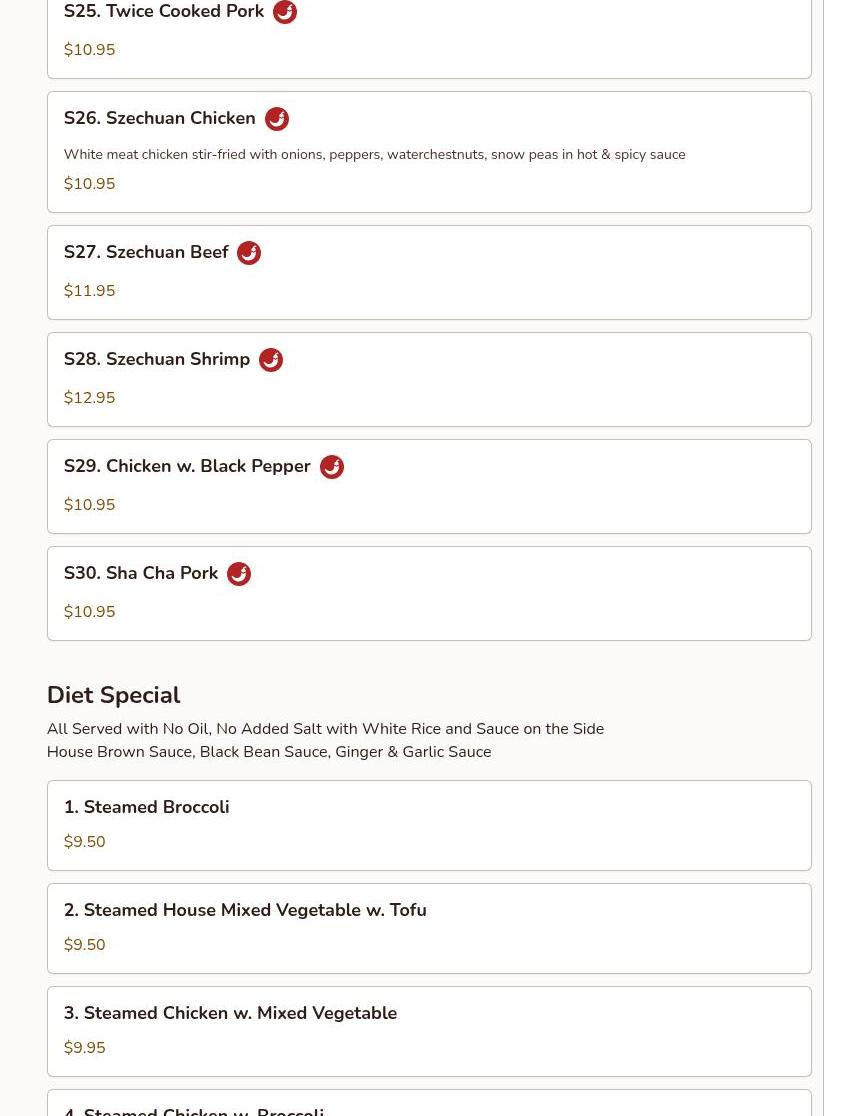Click the Szechuan Chicken white meat description text
The height and width of the screenshot is (1116, 844).
[x=374, y=154]
